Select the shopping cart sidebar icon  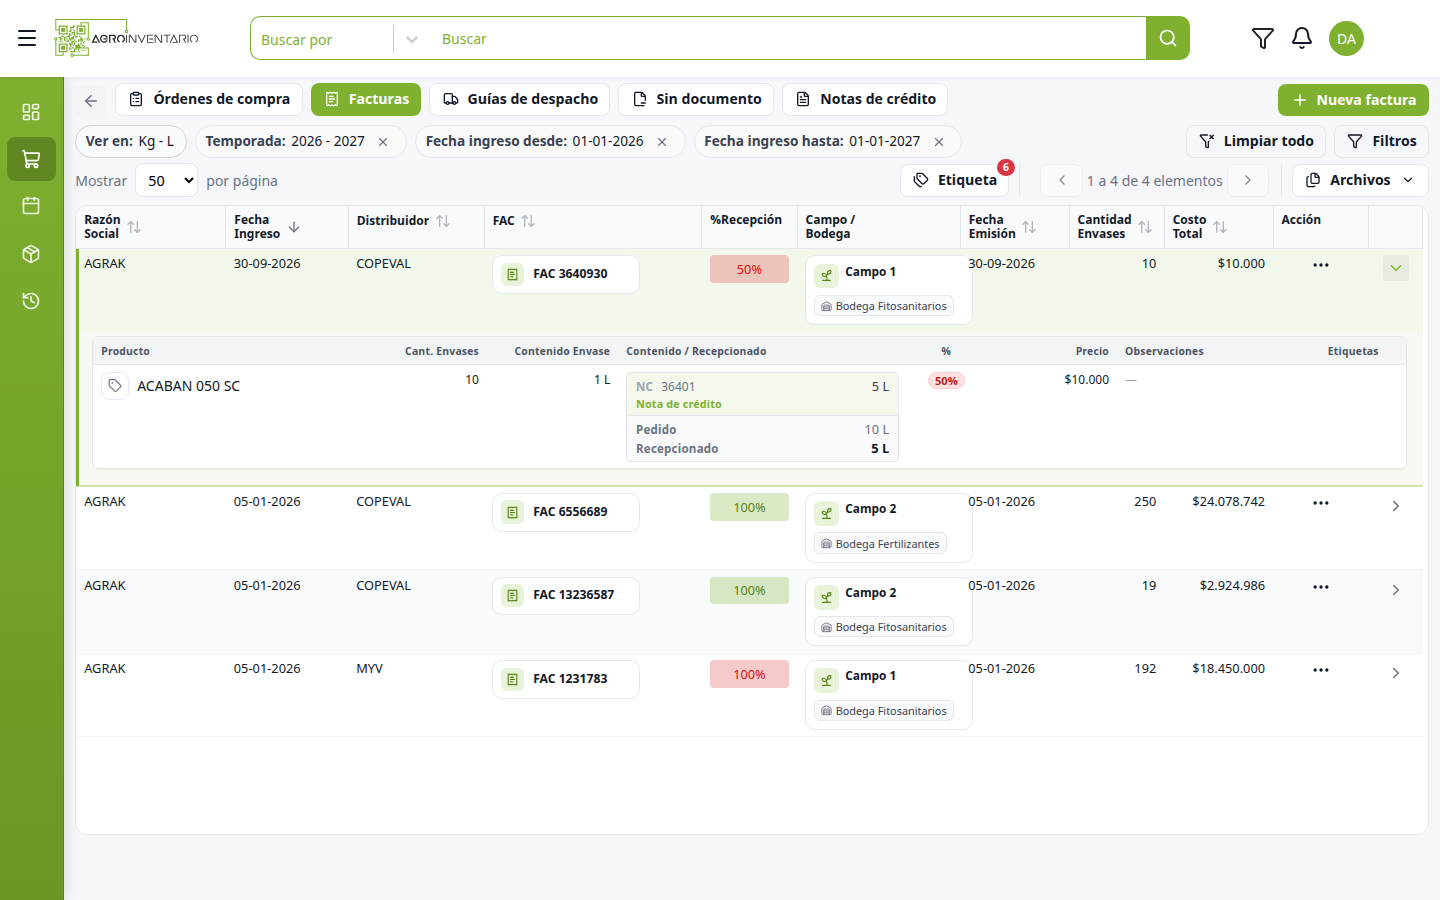pos(31,159)
